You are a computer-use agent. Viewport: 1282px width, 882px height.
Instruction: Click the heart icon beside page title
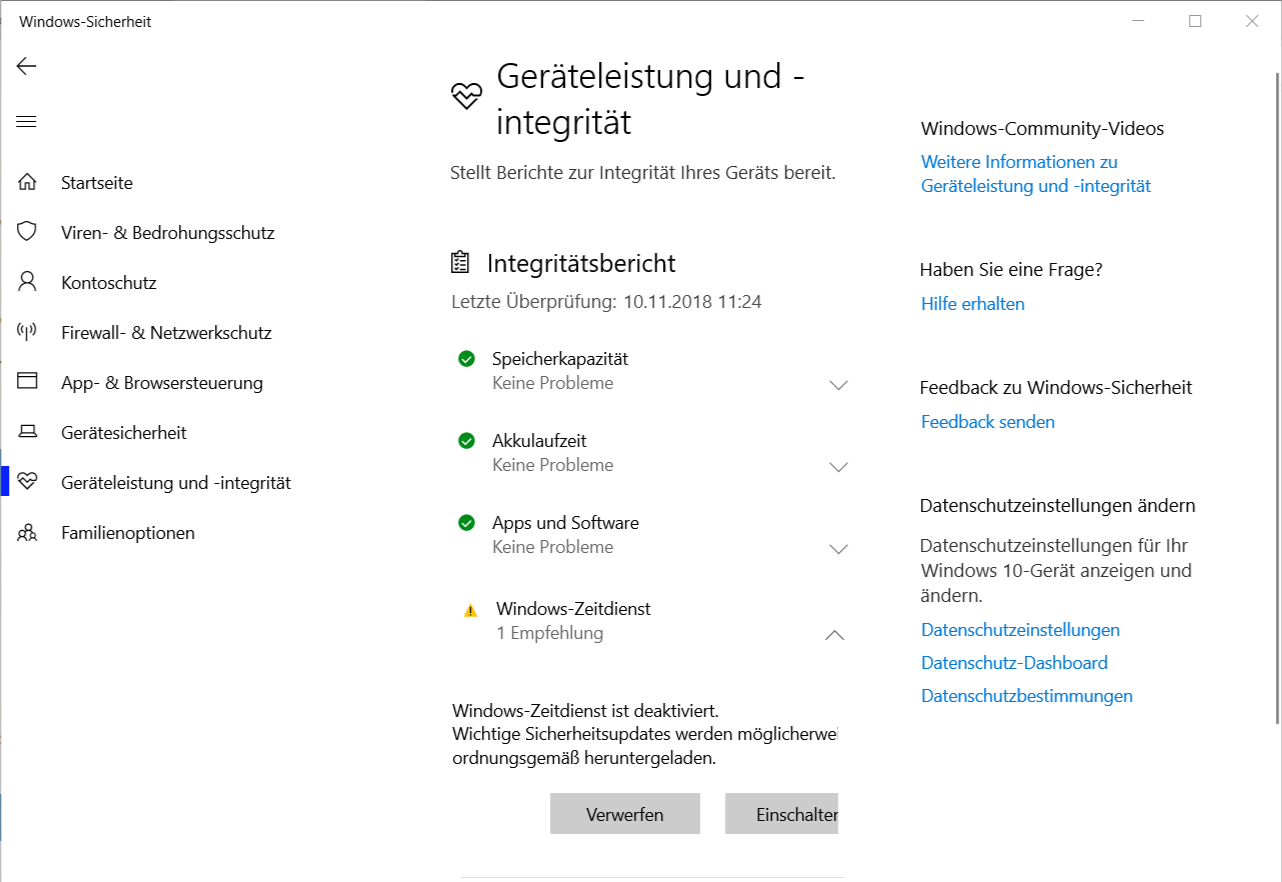(467, 95)
